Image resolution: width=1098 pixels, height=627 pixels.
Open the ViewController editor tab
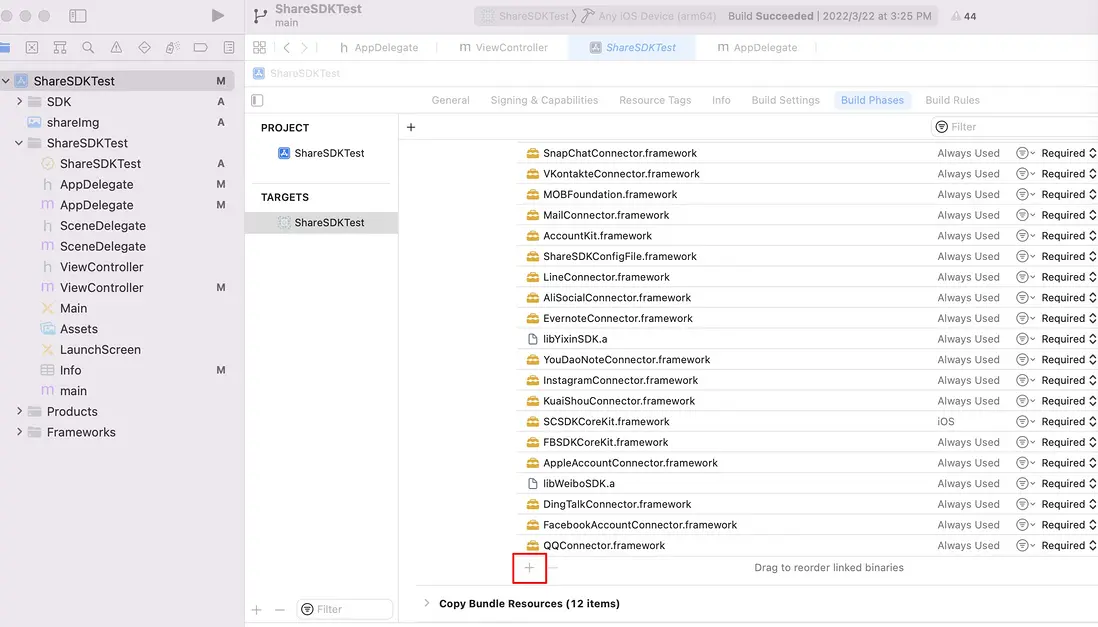(503, 48)
